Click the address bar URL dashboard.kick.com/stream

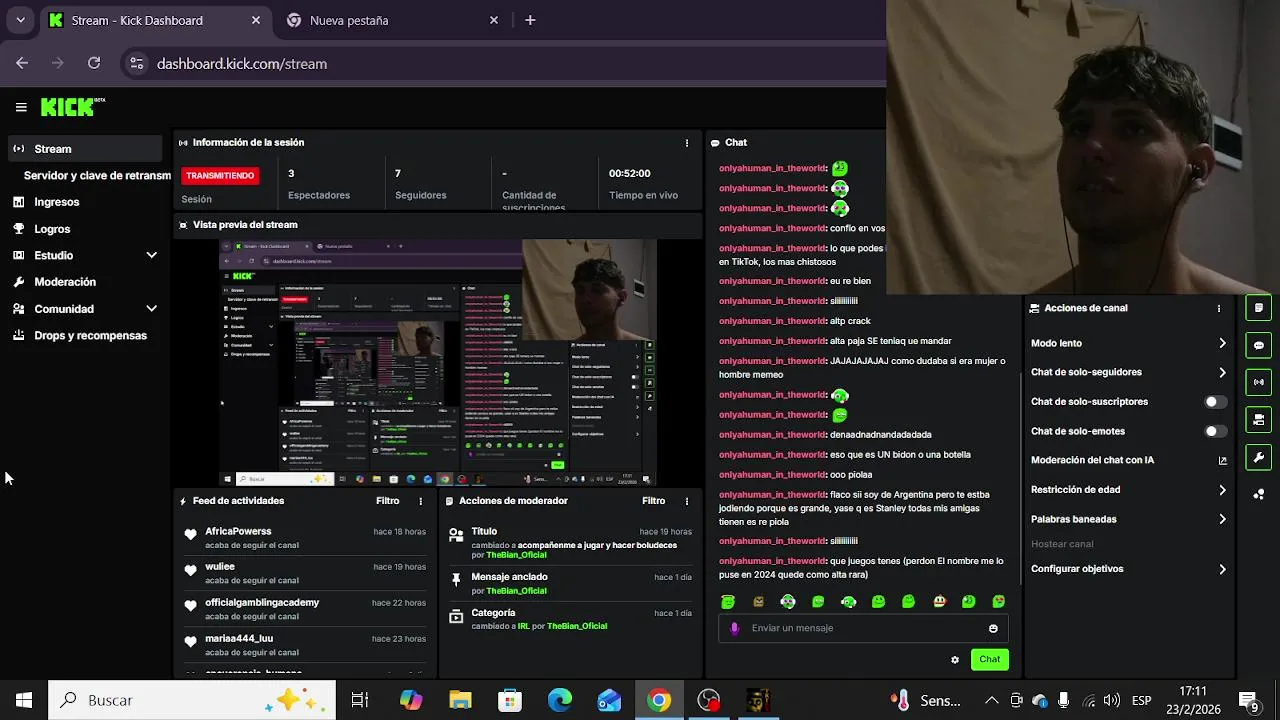242,63
